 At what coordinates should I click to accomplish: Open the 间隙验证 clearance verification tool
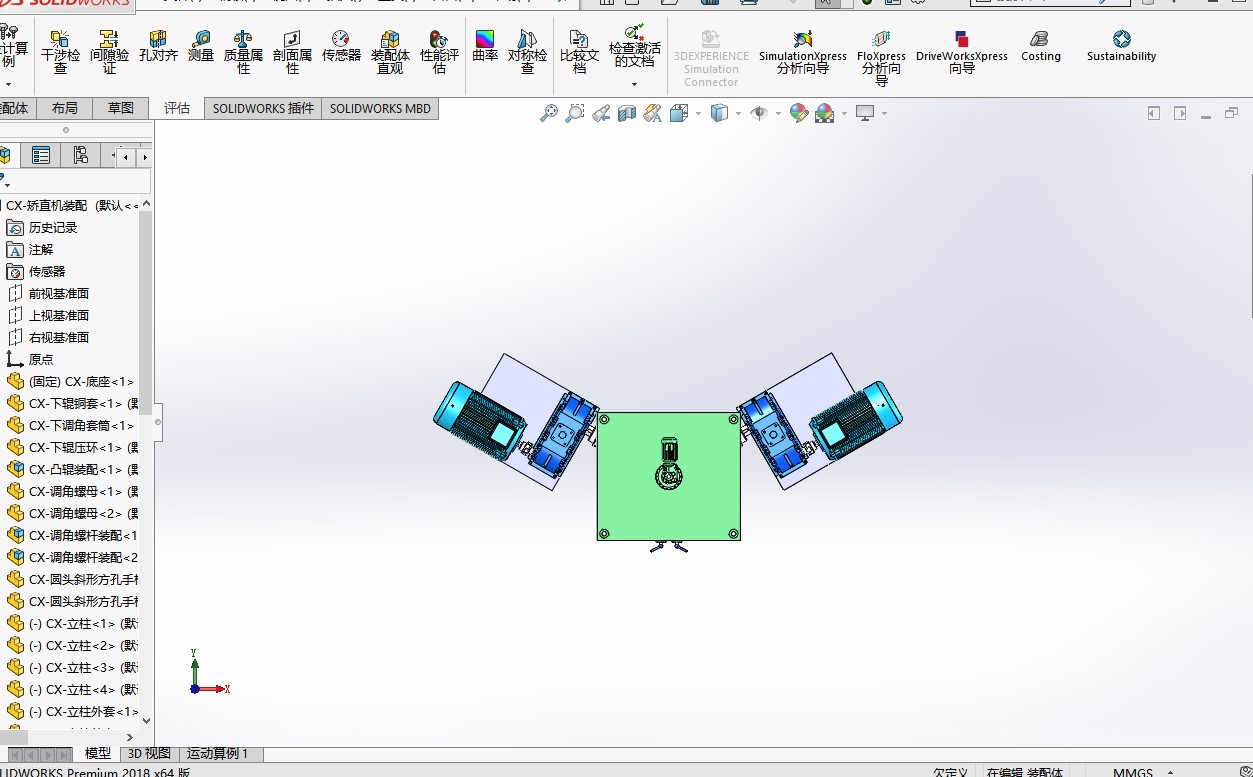(x=109, y=52)
